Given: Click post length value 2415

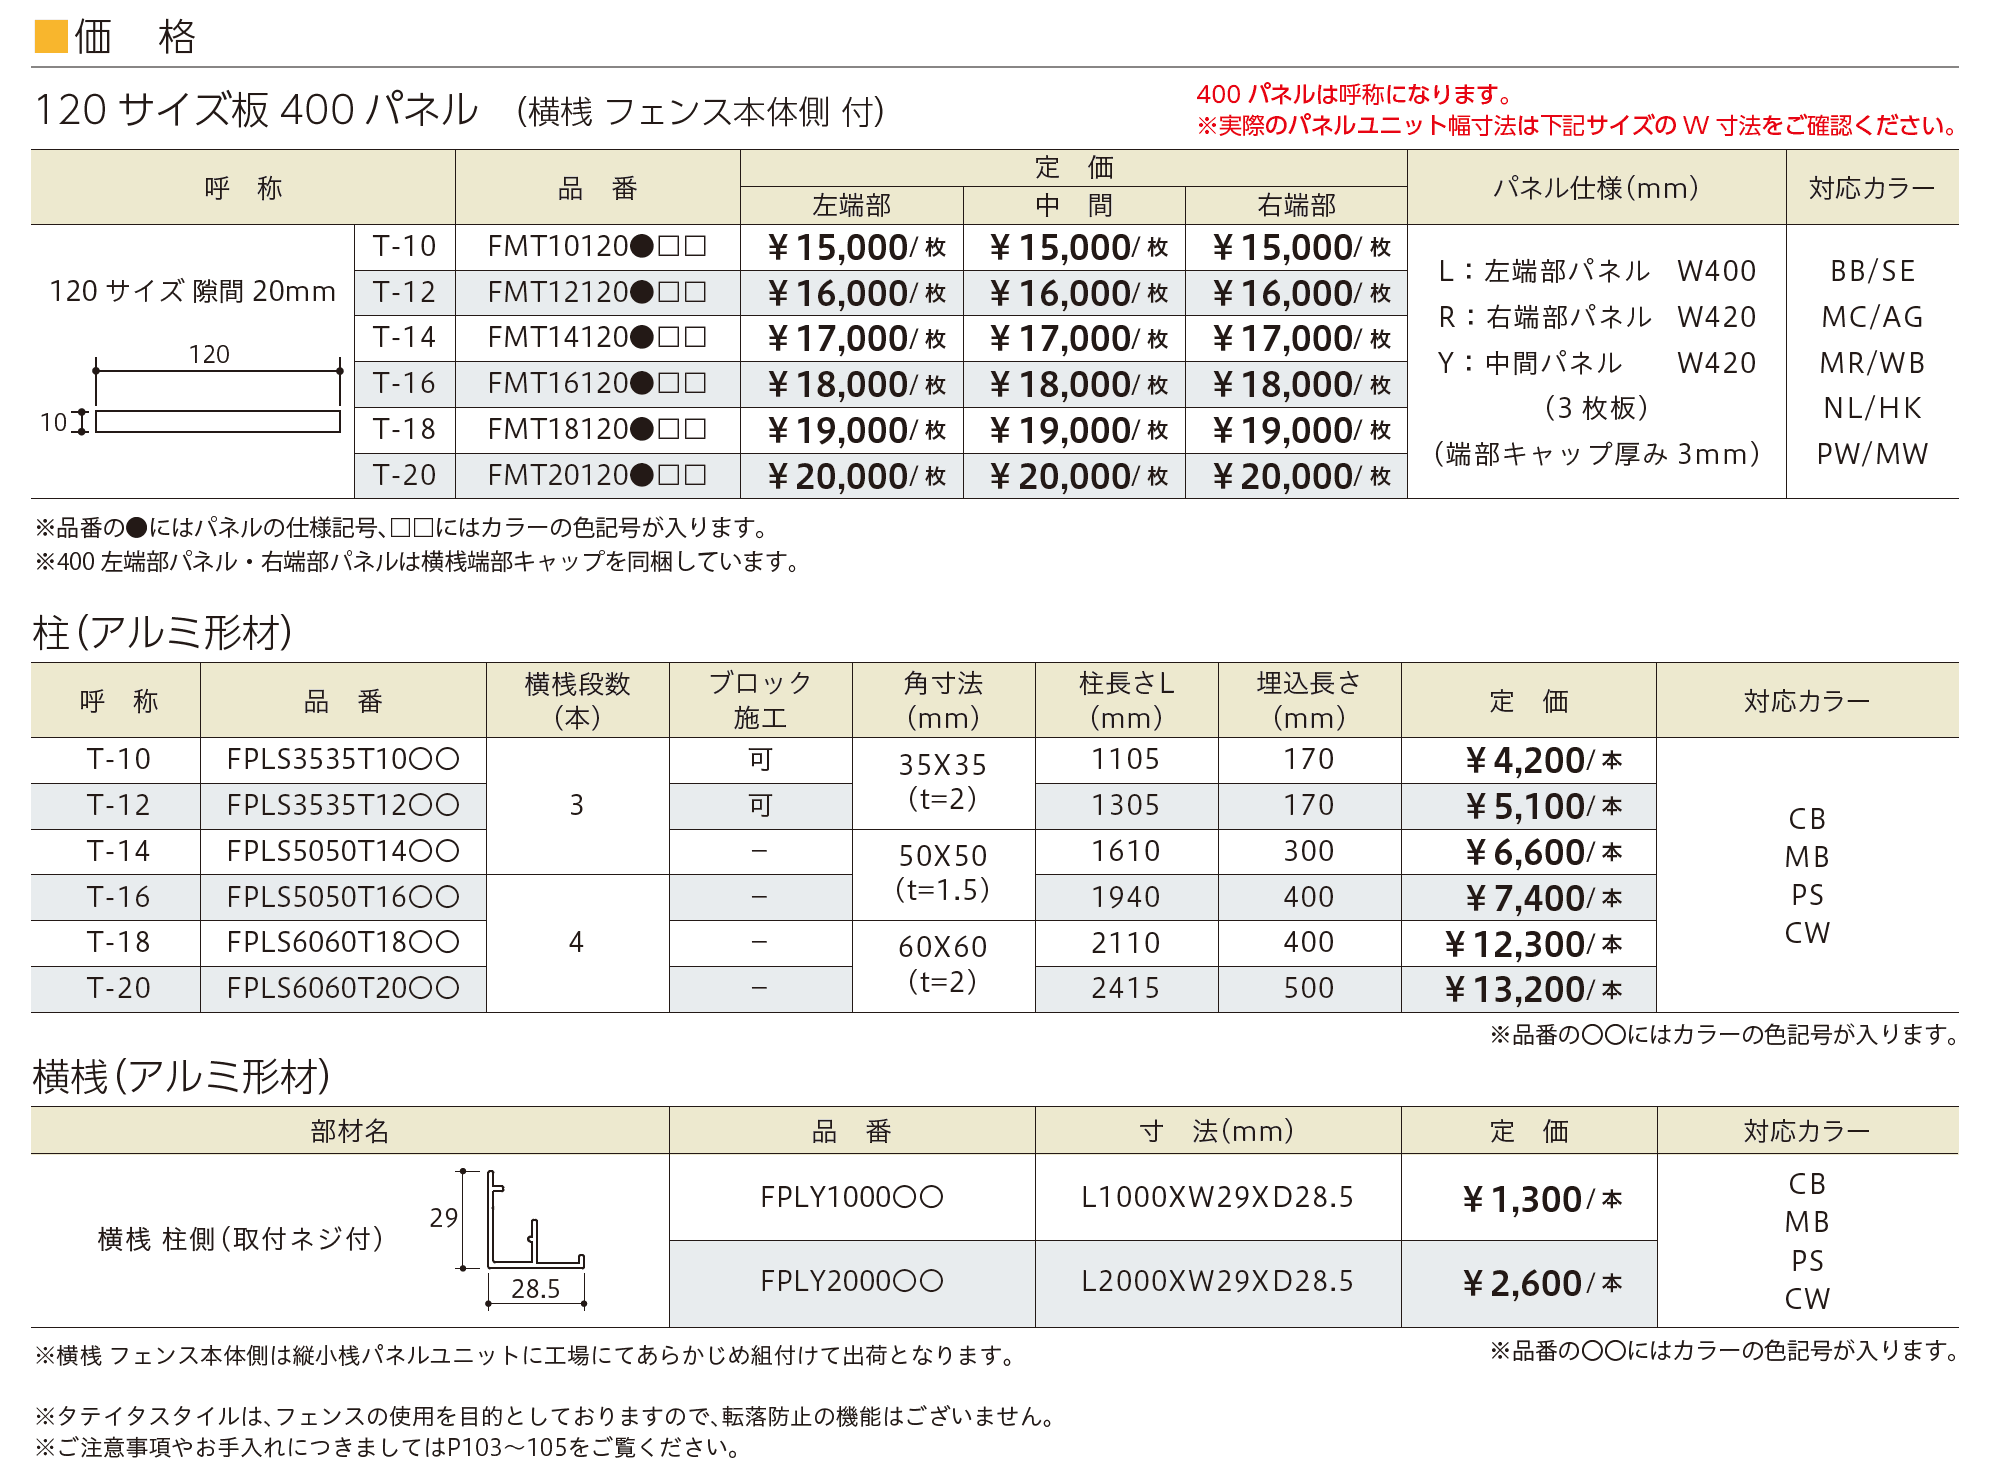Looking at the screenshot, I should click(1126, 988).
